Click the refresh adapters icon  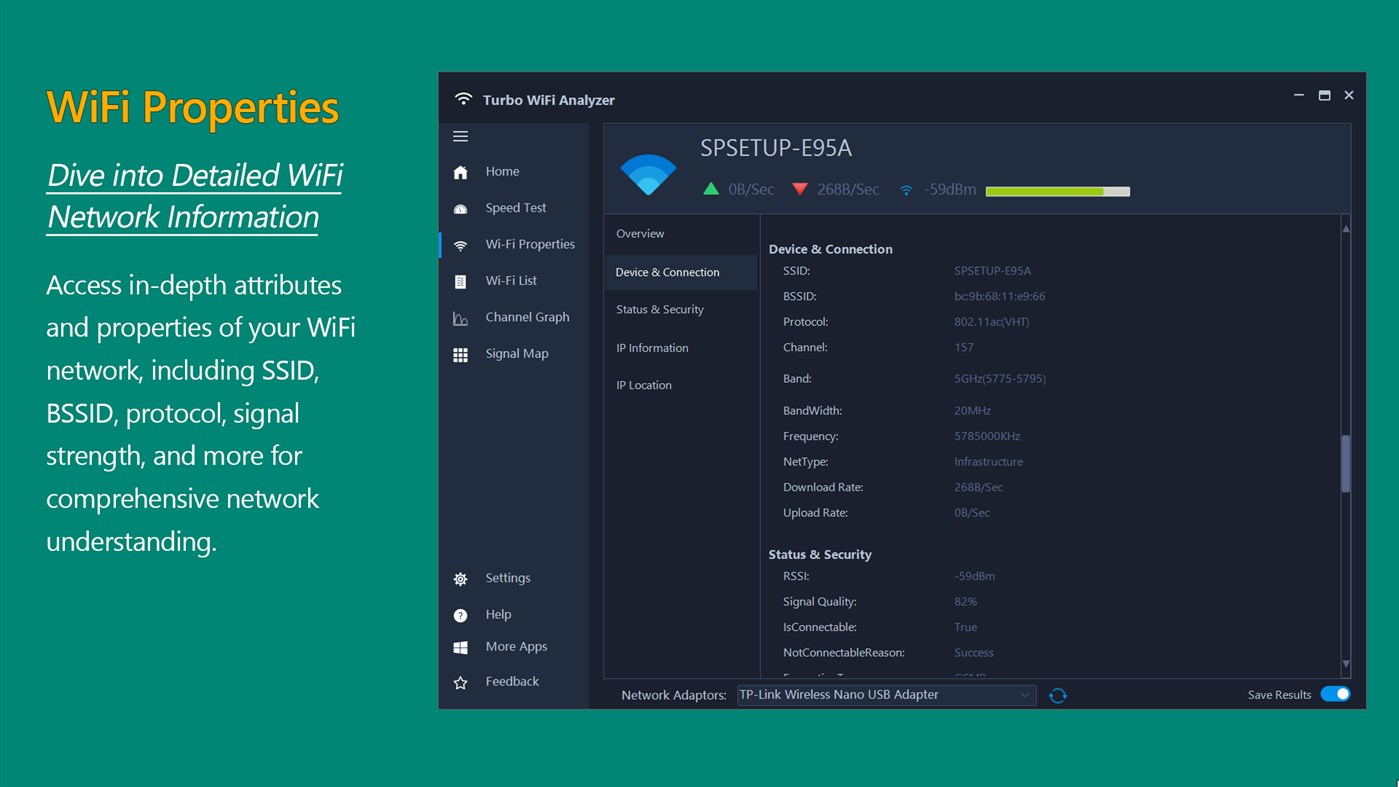[x=1058, y=694]
